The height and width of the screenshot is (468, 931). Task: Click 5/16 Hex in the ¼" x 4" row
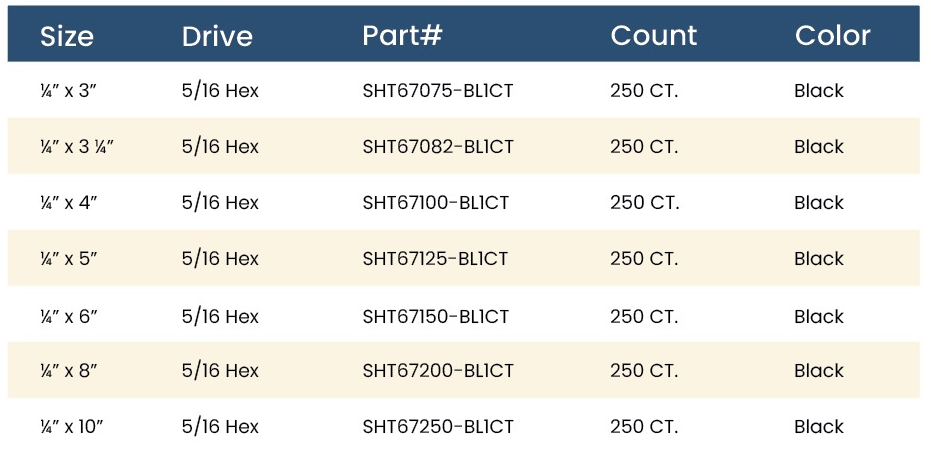point(220,203)
